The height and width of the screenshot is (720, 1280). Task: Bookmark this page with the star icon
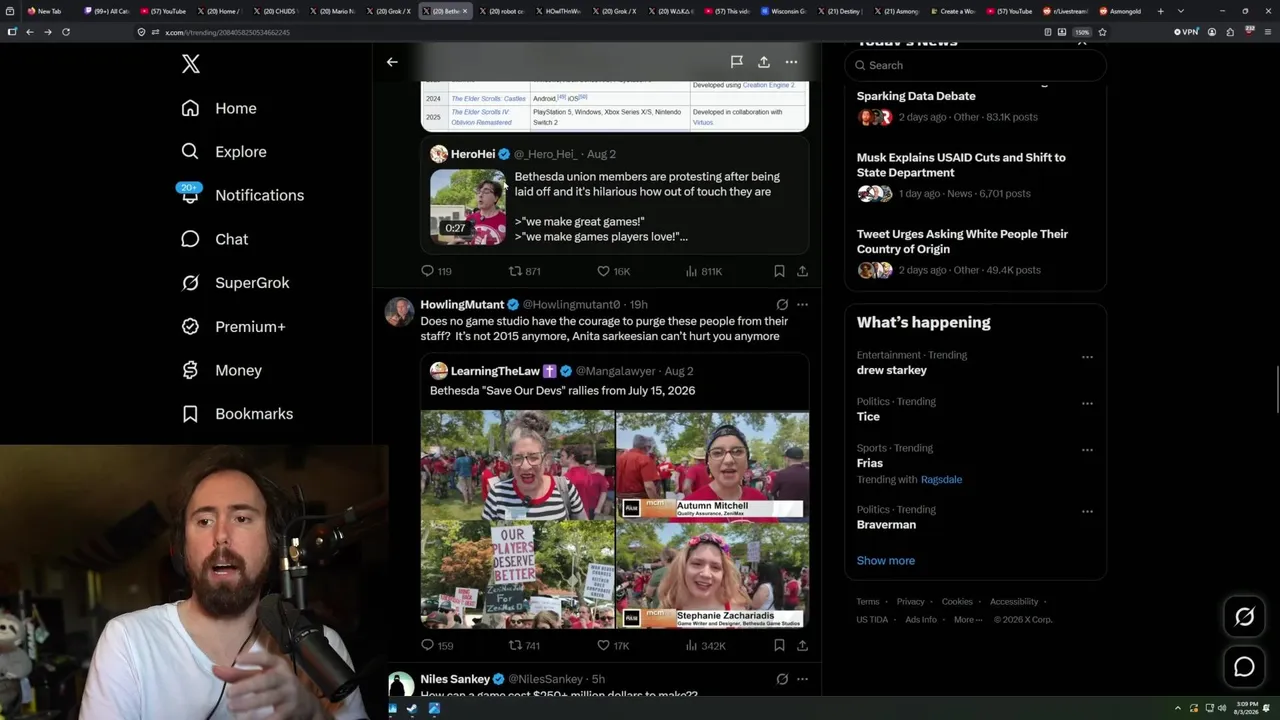(1102, 32)
